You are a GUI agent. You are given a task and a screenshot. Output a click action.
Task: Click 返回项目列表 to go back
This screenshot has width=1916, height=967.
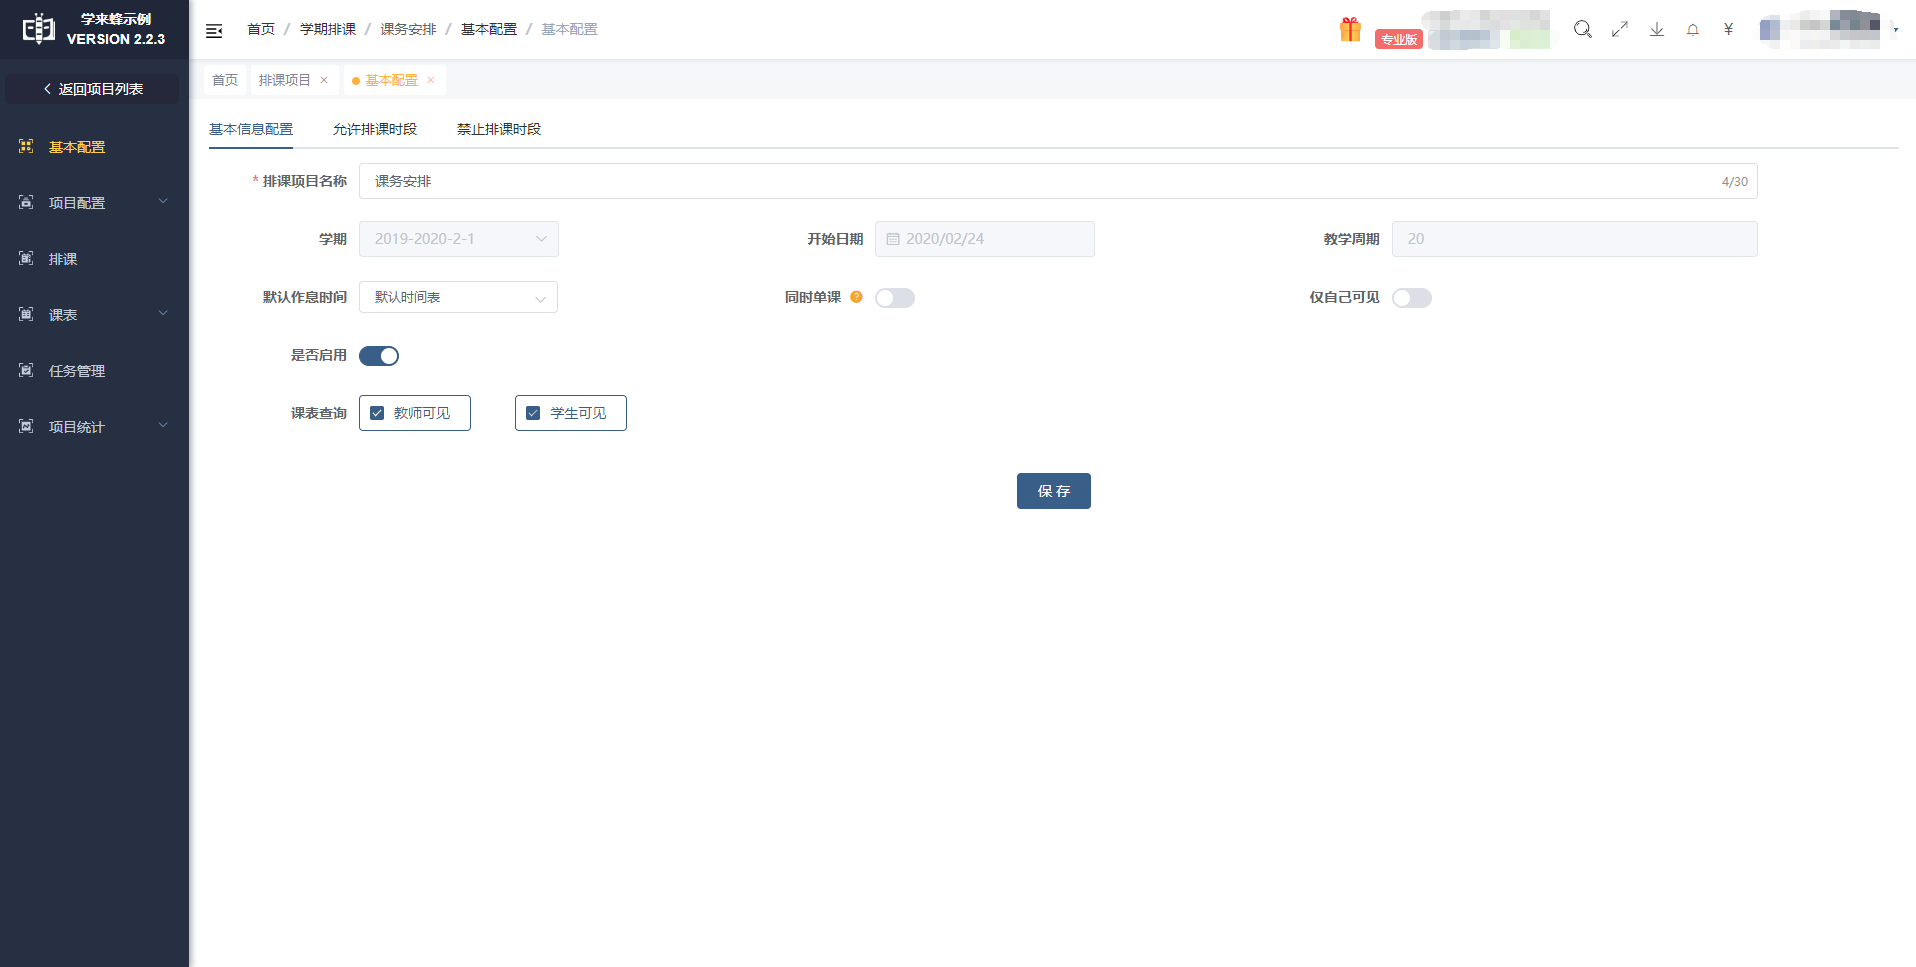click(93, 89)
